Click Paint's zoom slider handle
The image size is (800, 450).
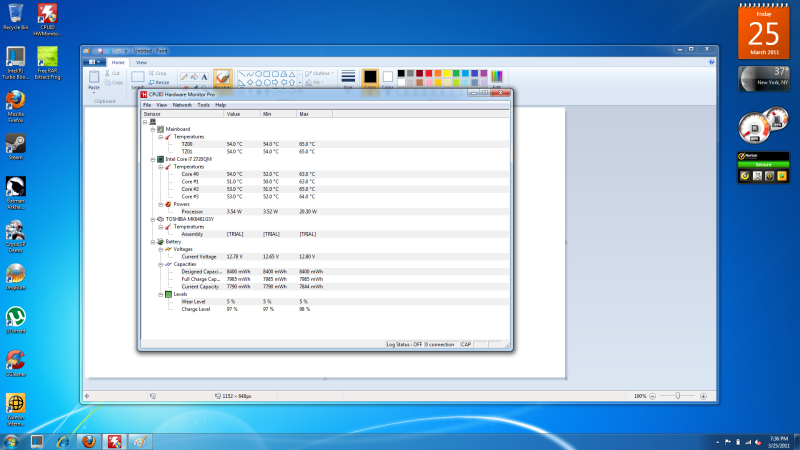(678, 396)
